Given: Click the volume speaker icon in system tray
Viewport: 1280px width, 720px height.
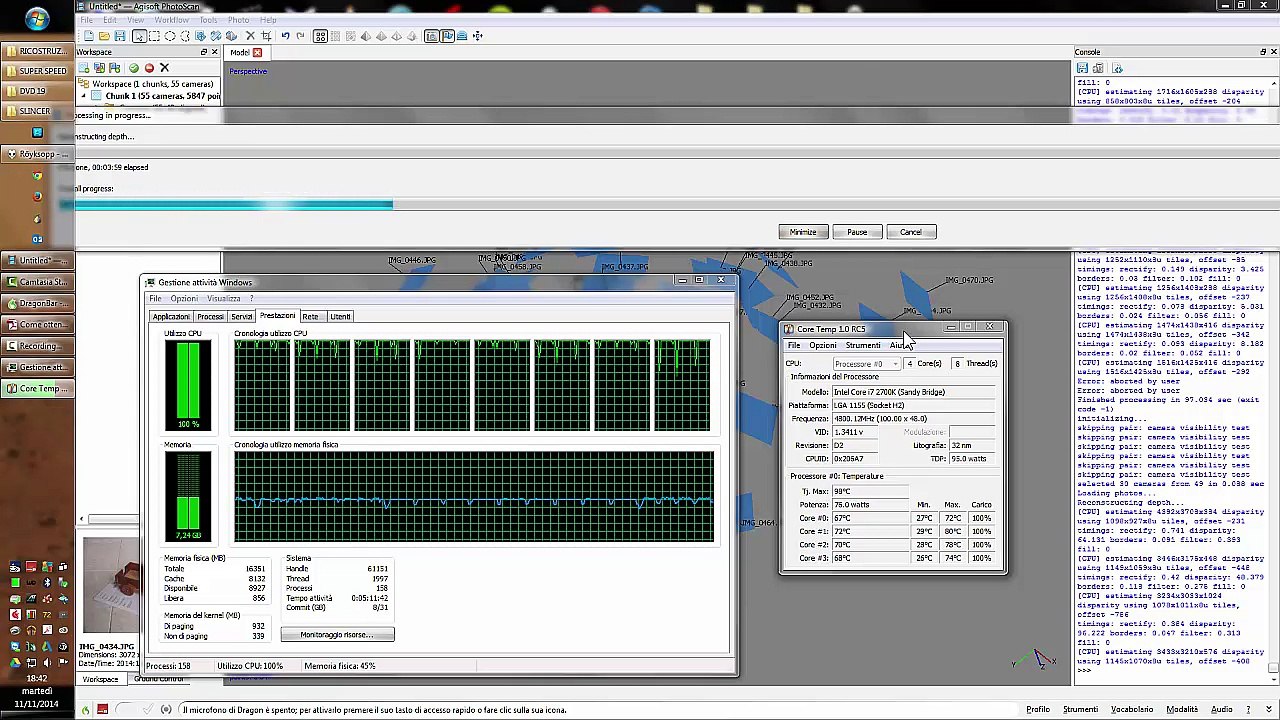Looking at the screenshot, I should pyautogui.click(x=47, y=662).
